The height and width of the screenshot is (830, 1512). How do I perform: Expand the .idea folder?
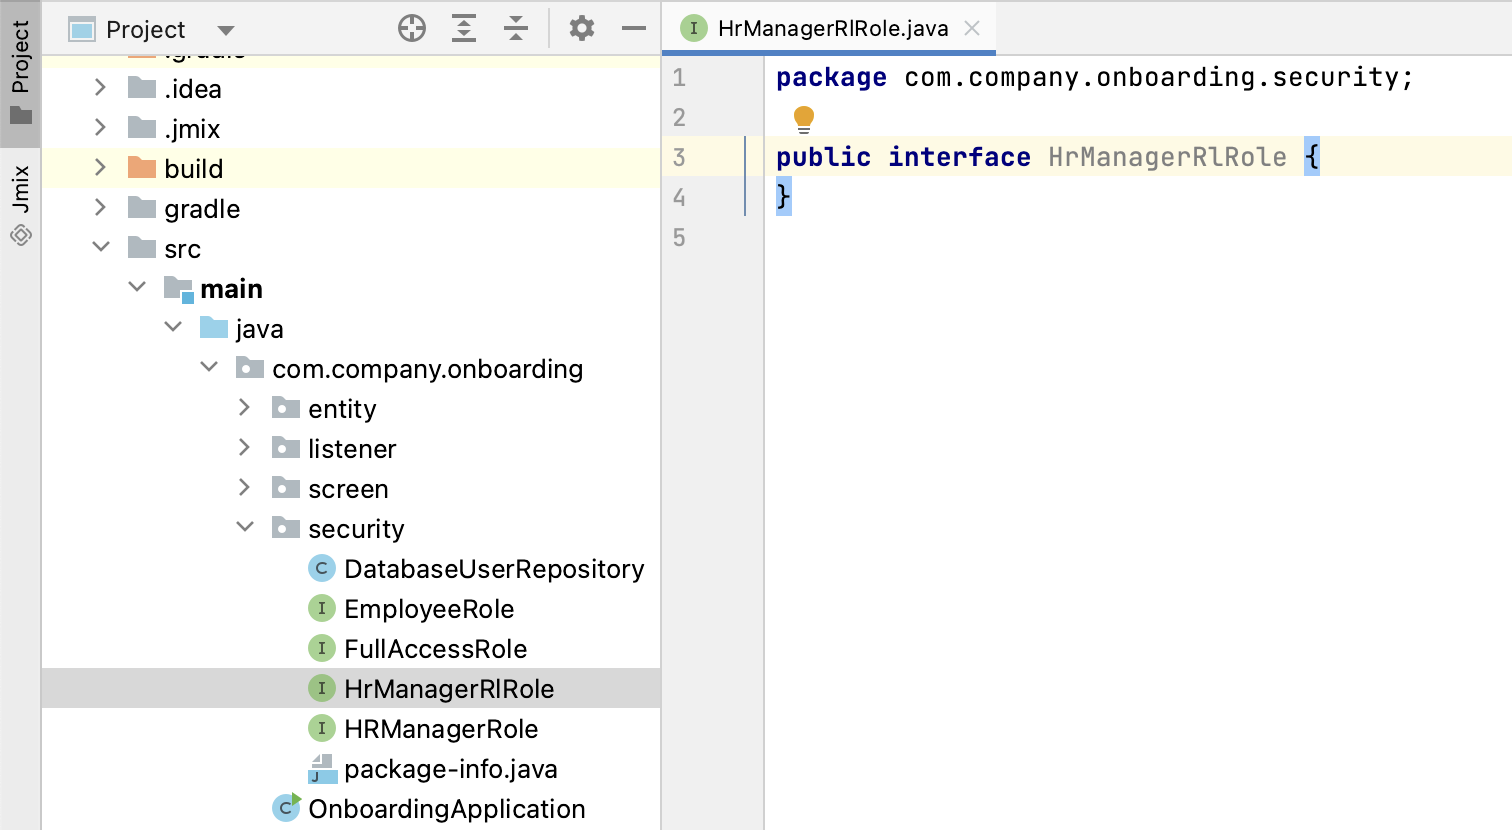click(100, 88)
